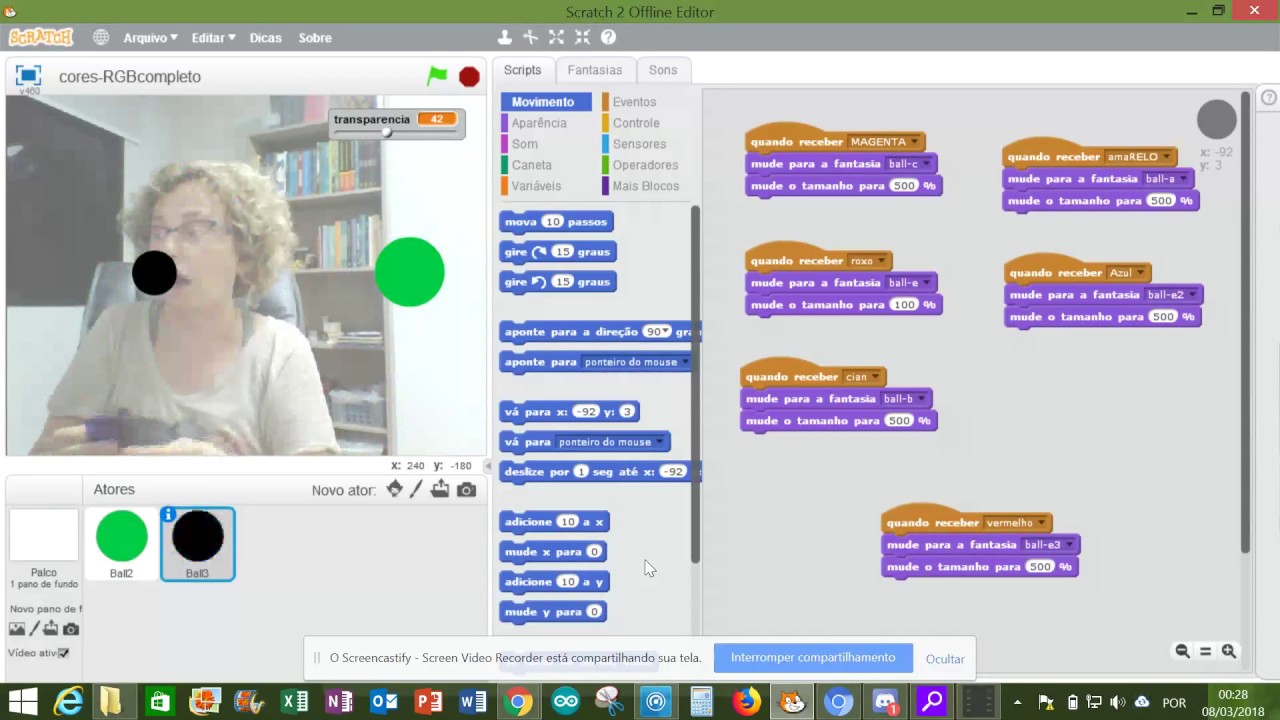Click Interromper compartilhamento button
The width and height of the screenshot is (1280, 720).
click(813, 657)
